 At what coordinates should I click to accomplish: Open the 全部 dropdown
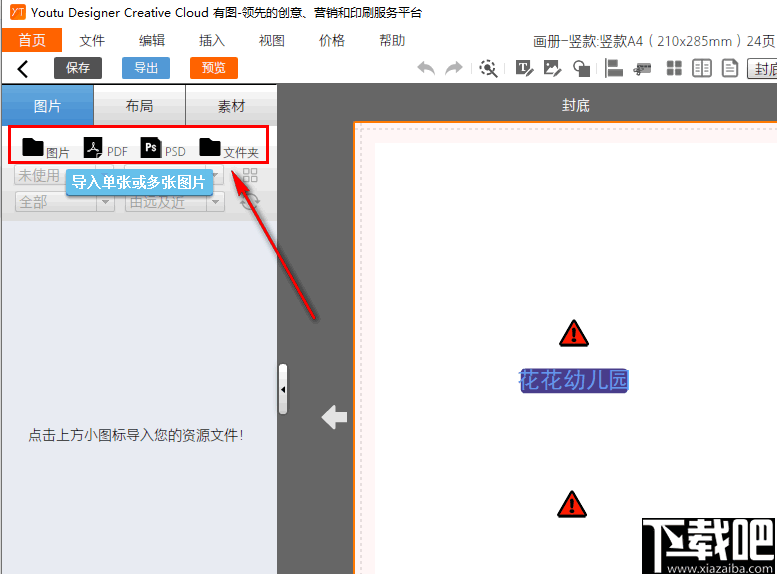64,202
